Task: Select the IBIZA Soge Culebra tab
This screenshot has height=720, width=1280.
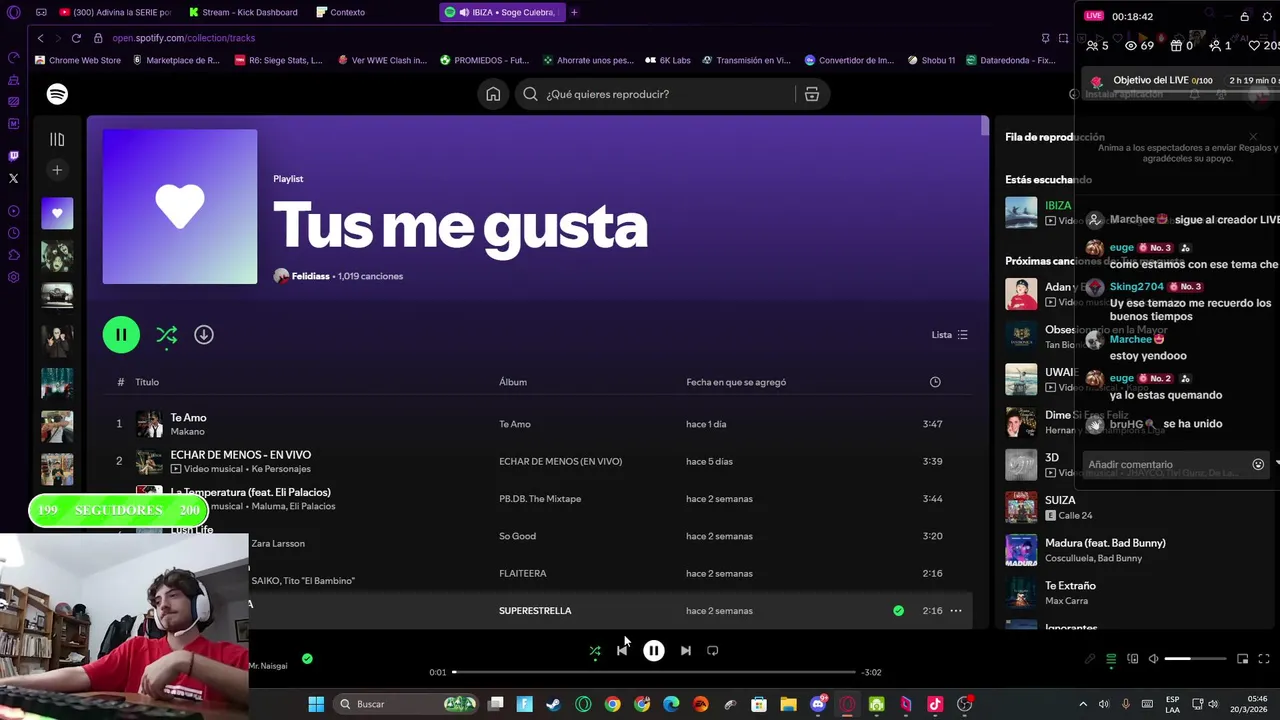Action: [x=502, y=12]
